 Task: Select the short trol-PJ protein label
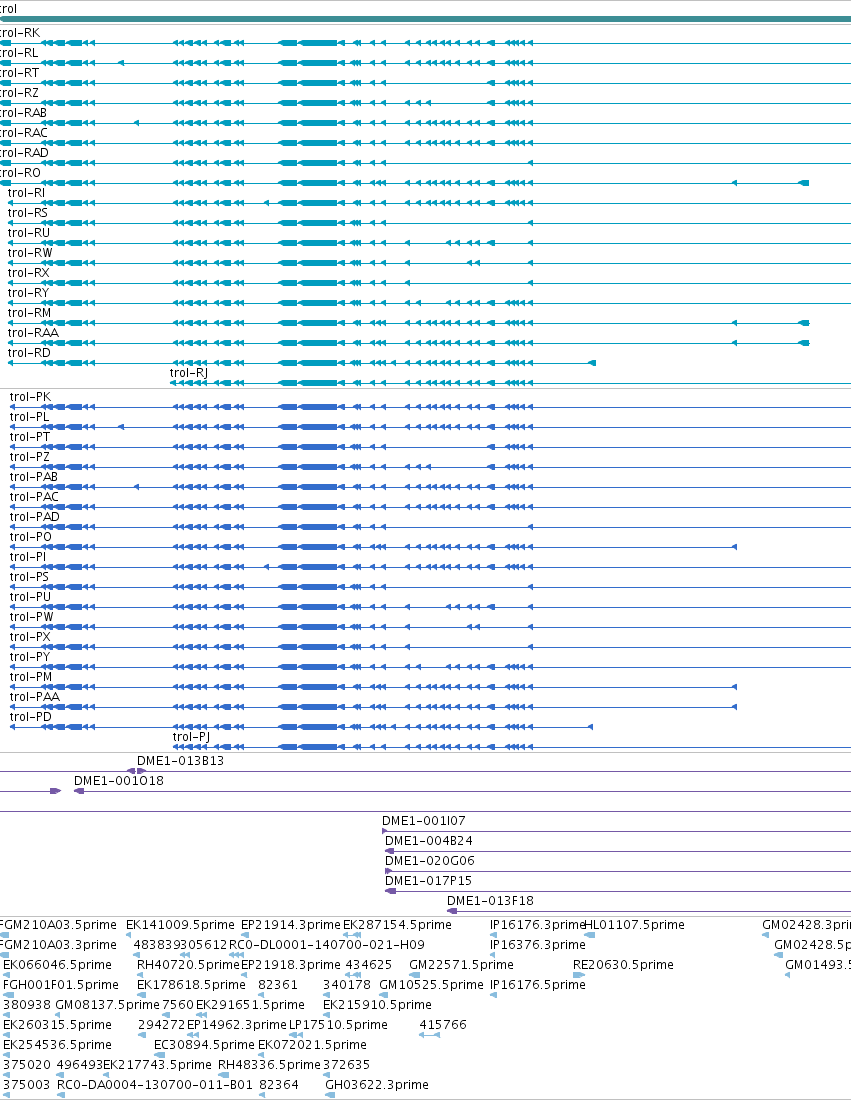tap(192, 737)
